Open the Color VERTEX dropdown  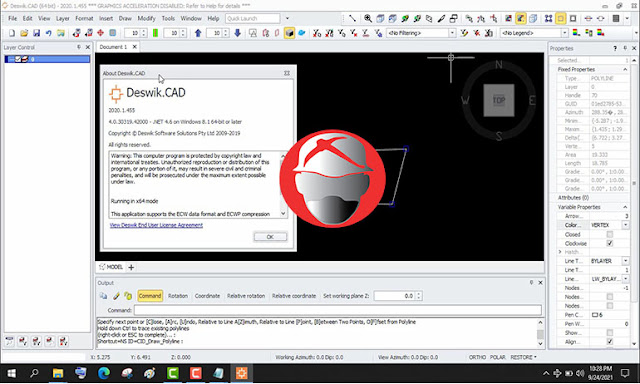[x=625, y=225]
